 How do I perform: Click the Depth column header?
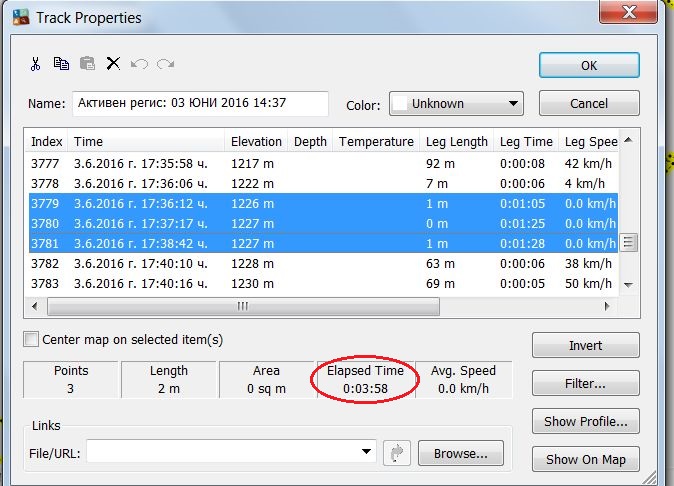[310, 141]
